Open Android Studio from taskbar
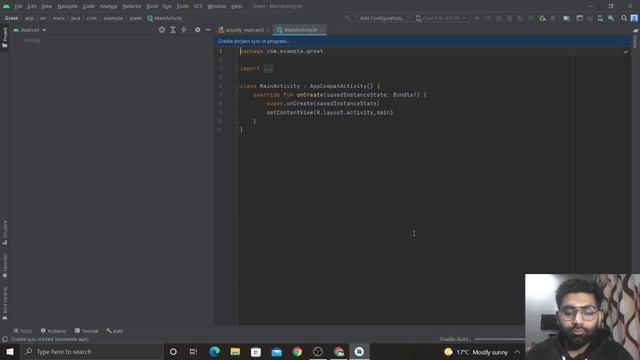Screen dimensions: 640x360 click(359, 351)
